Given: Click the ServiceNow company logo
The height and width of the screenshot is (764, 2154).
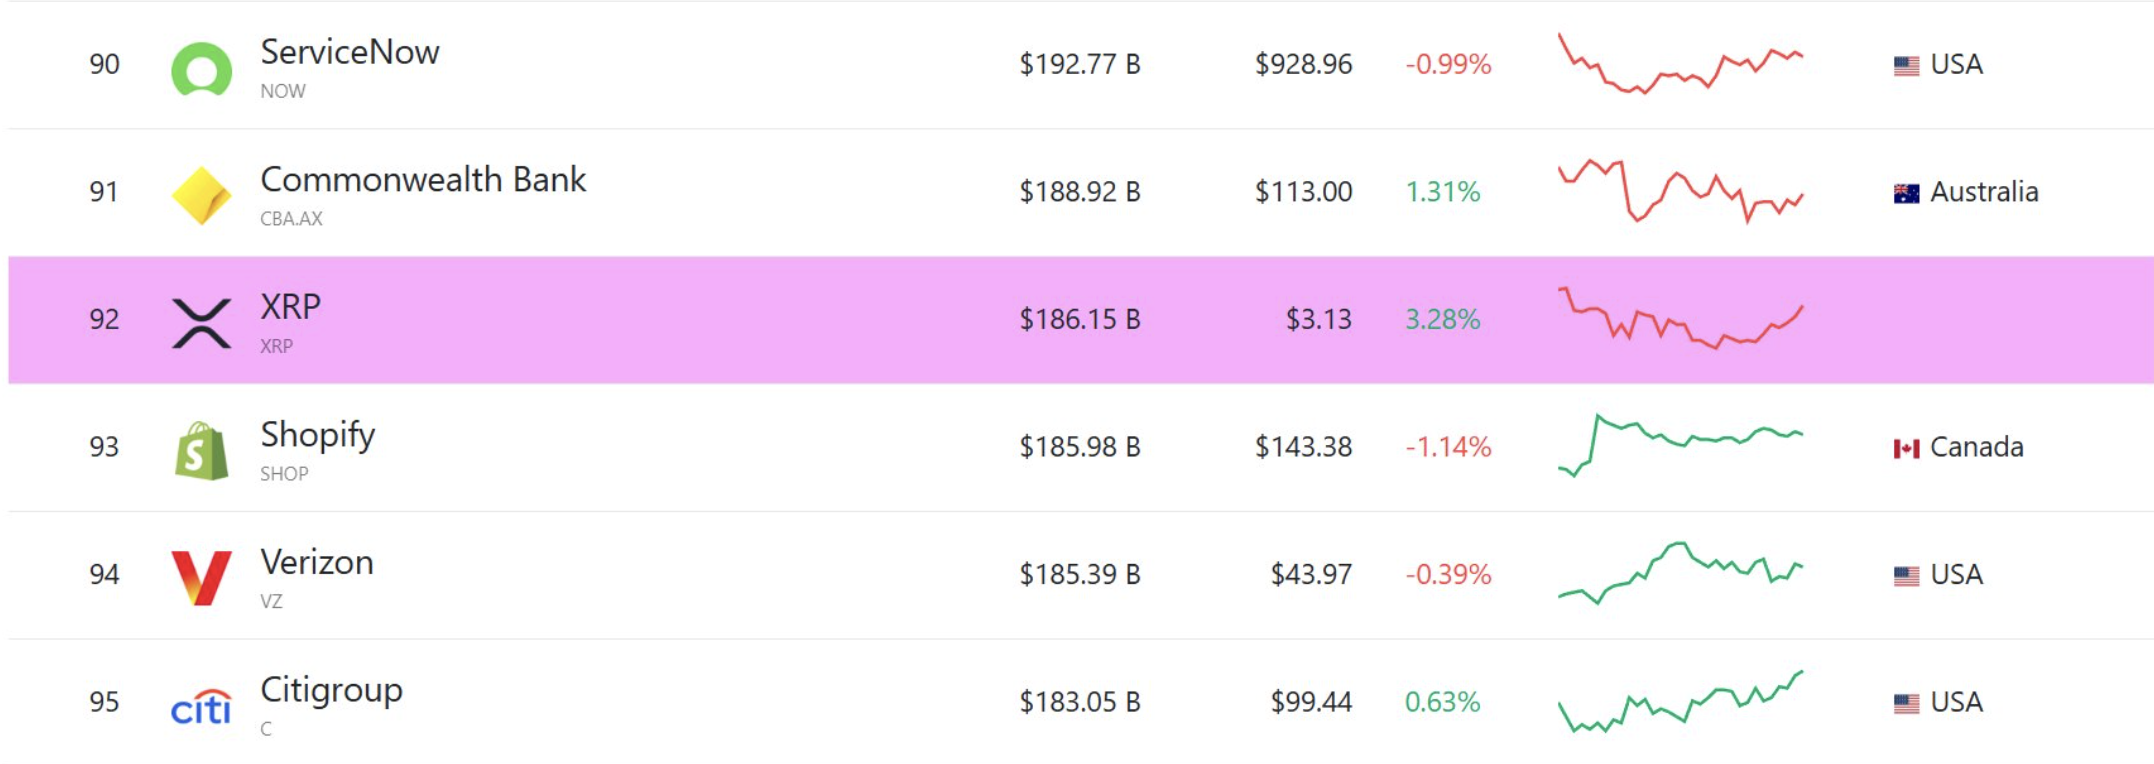Looking at the screenshot, I should (201, 66).
